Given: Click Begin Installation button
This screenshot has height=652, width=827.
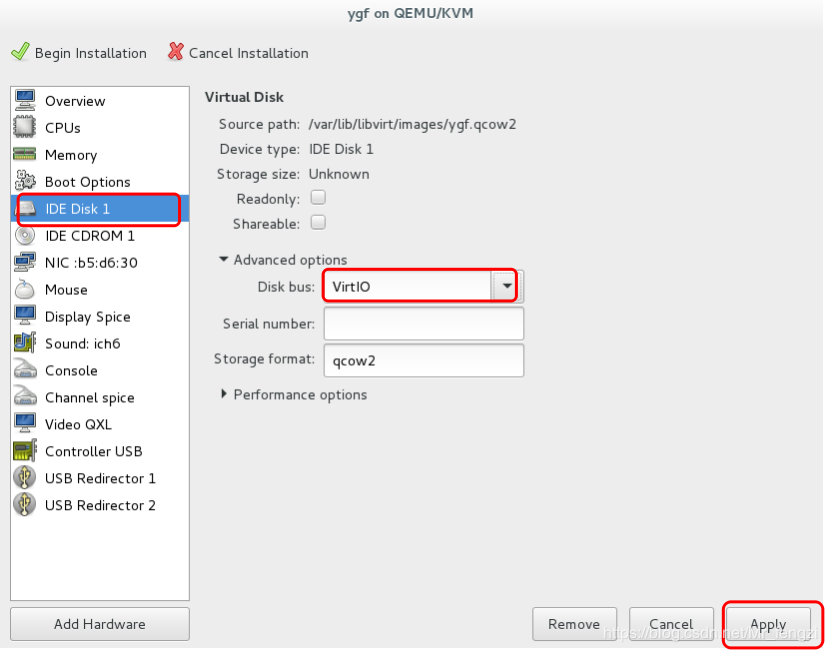Looking at the screenshot, I should (x=79, y=53).
